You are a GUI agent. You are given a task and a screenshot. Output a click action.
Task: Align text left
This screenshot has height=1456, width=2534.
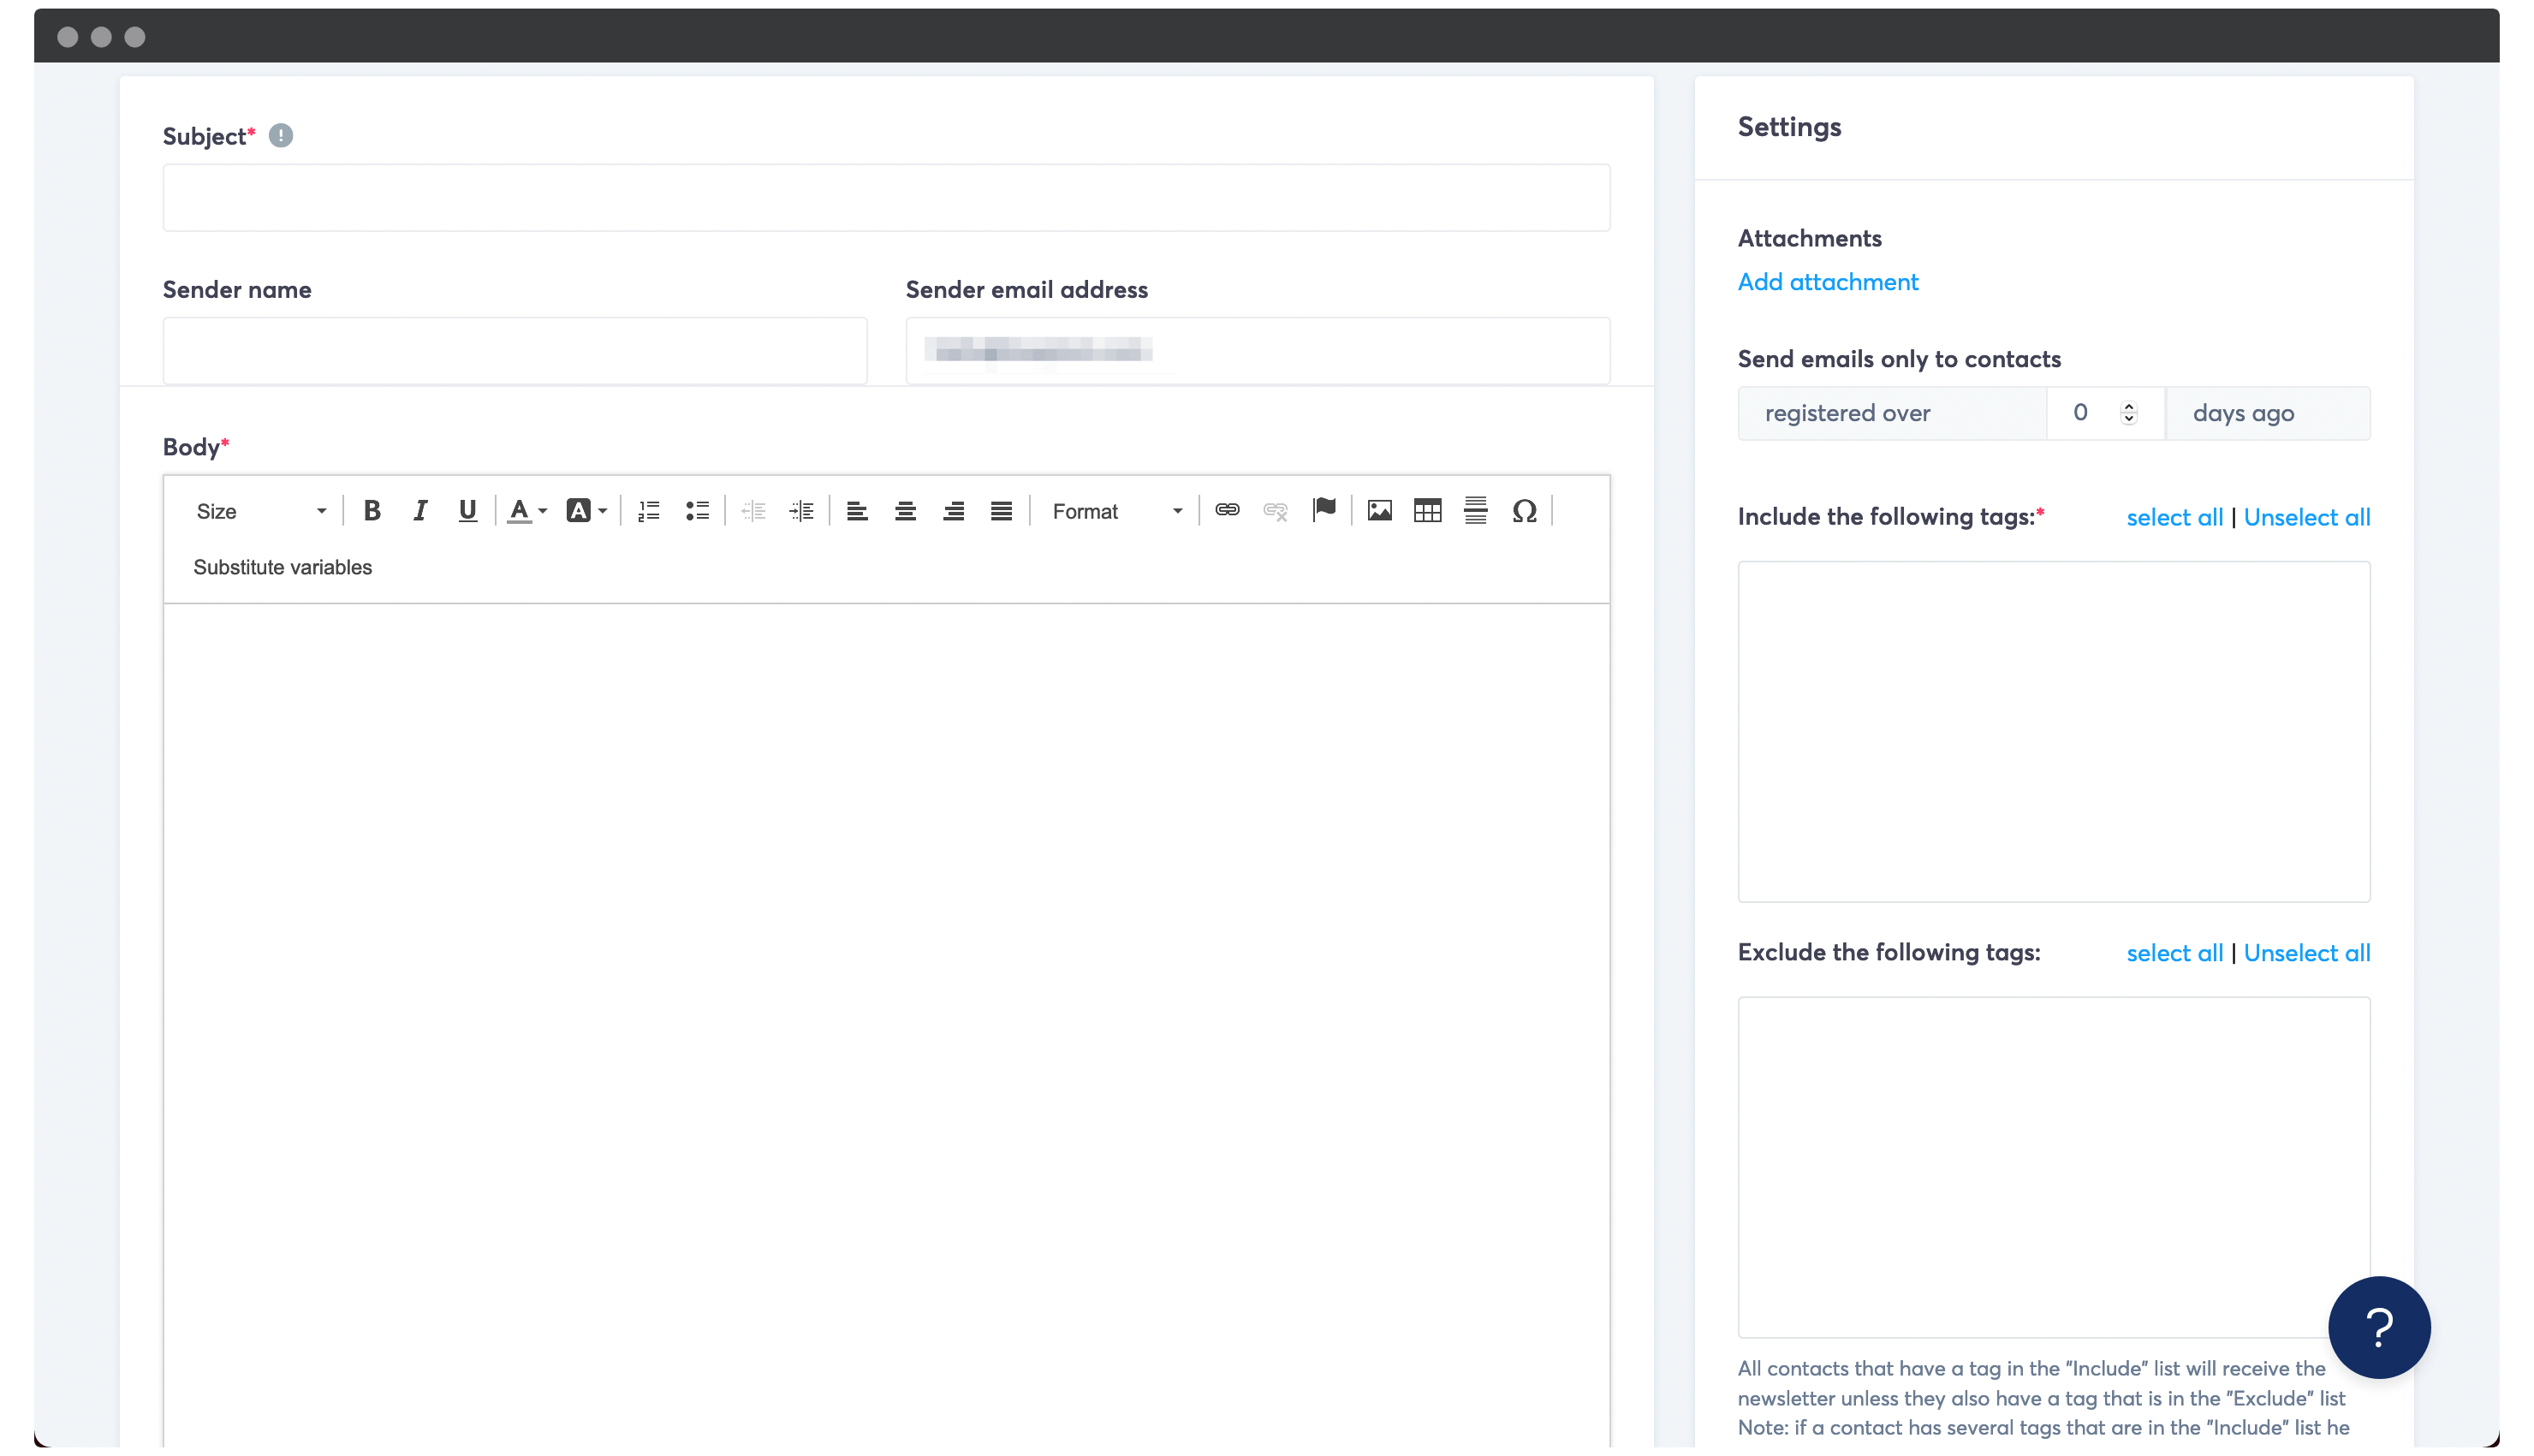[x=857, y=511]
